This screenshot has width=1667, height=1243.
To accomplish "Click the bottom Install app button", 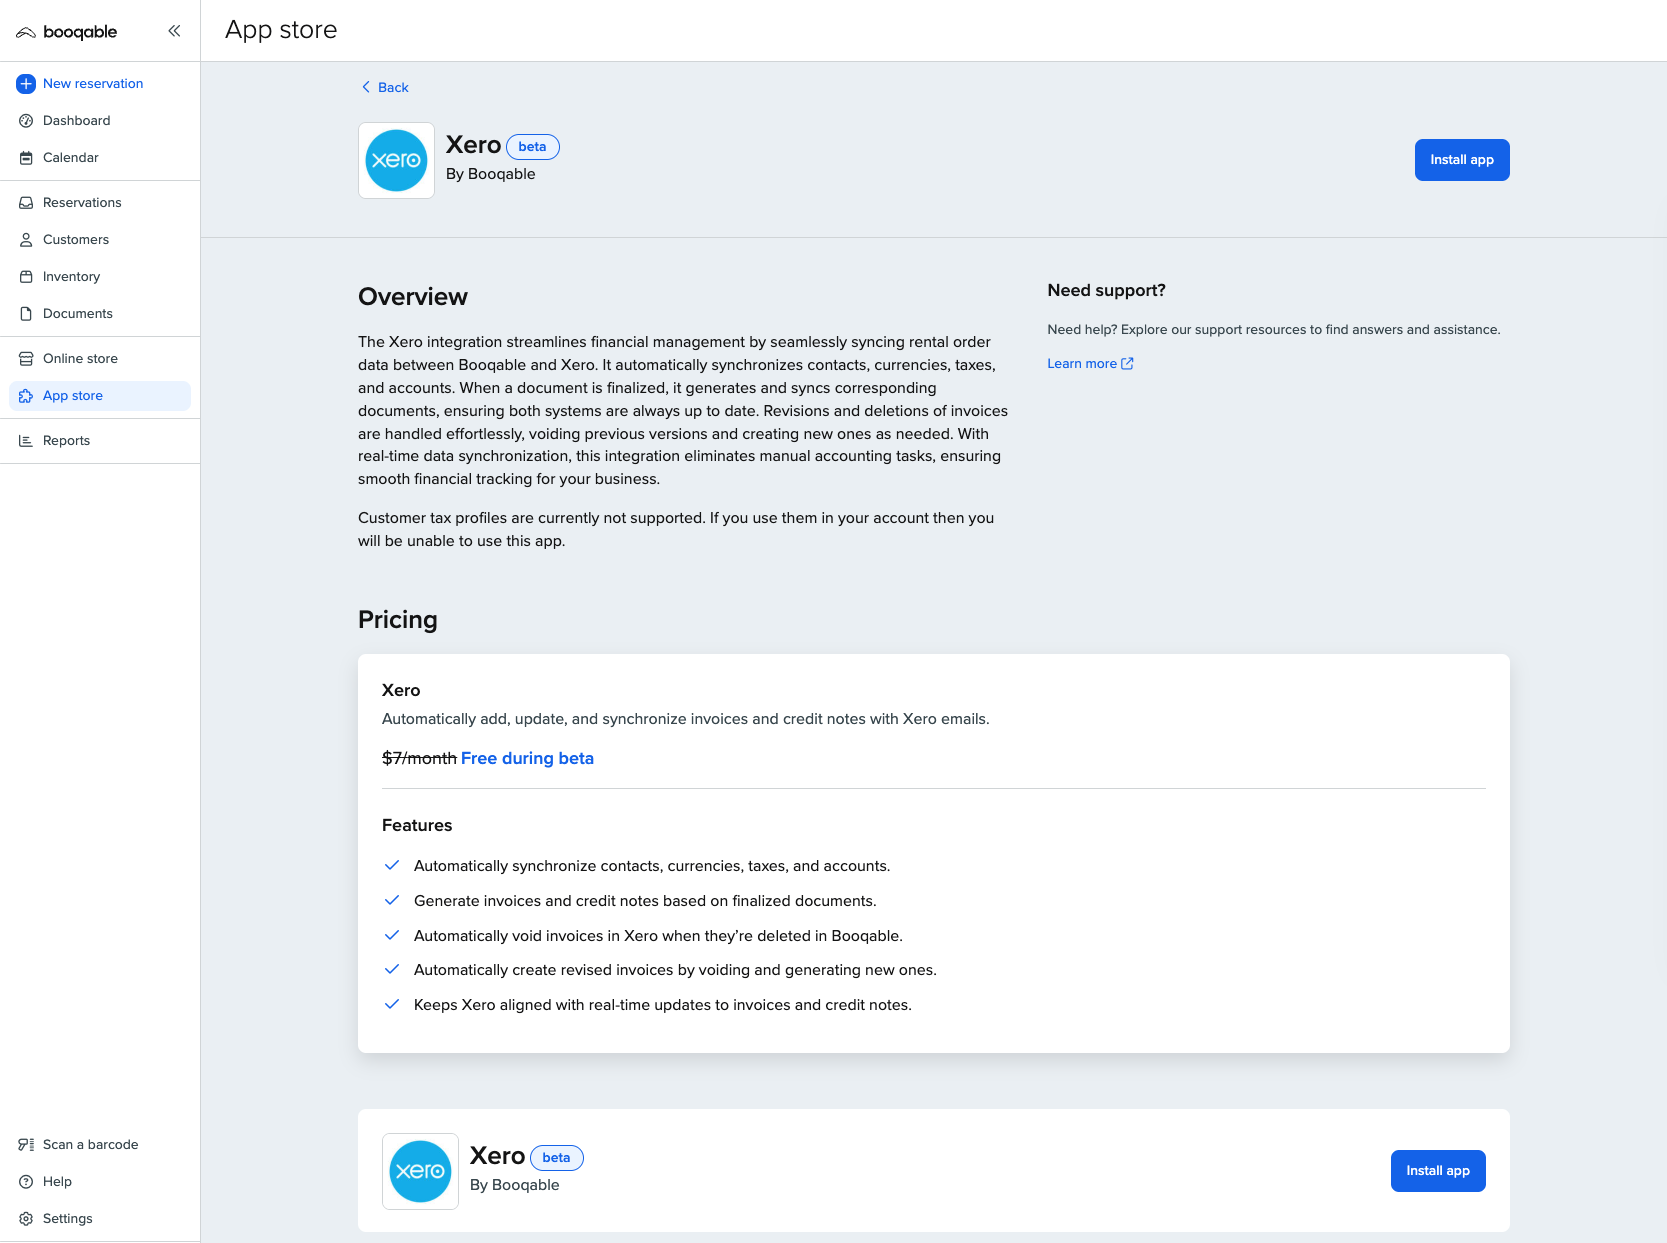I will (x=1438, y=1171).
